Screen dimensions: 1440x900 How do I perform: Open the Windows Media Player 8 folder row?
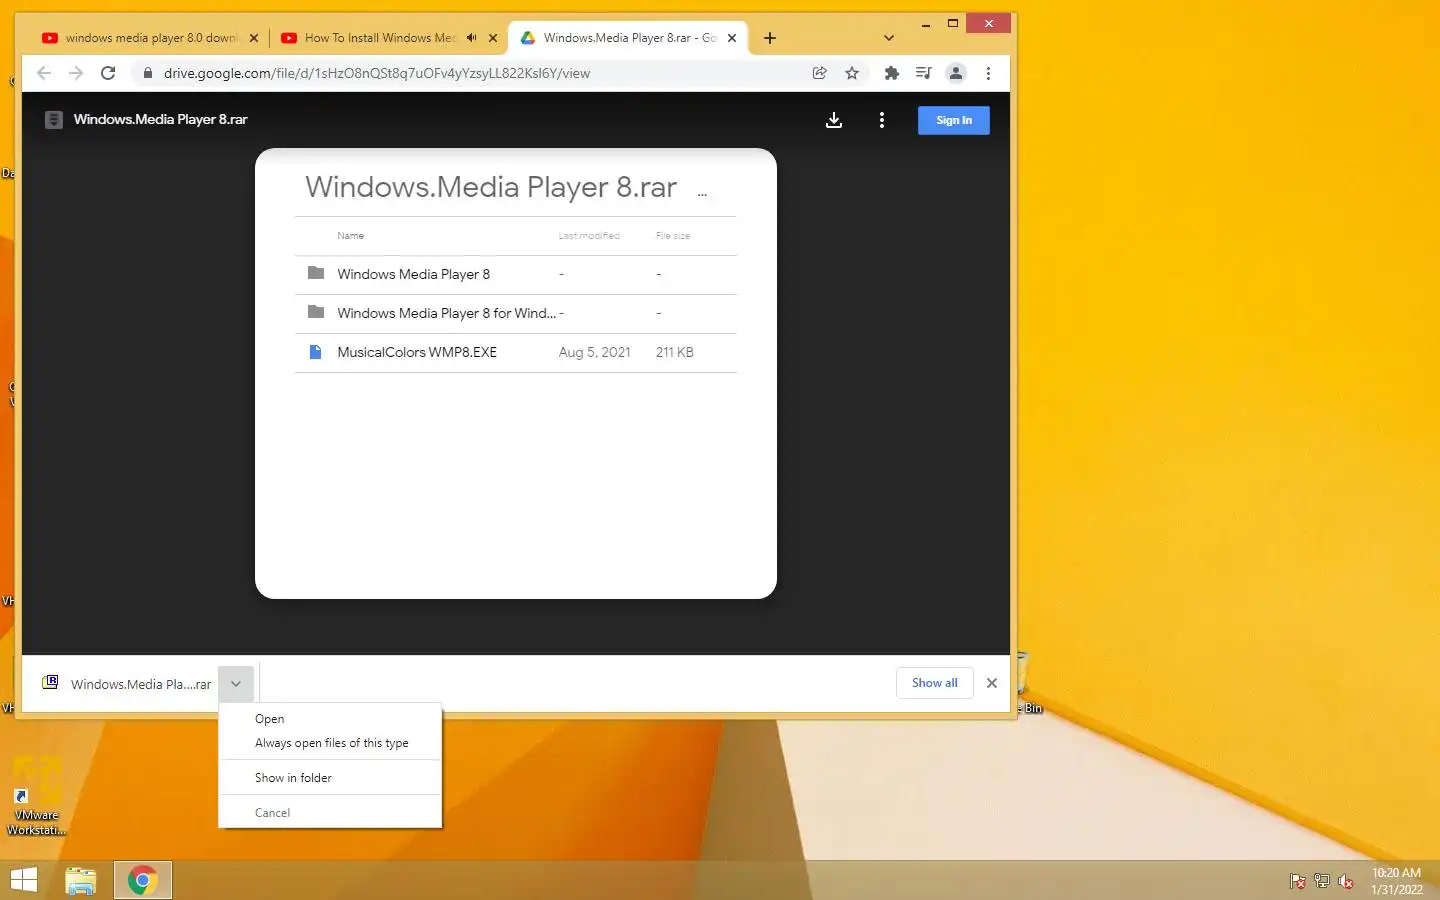(516, 274)
